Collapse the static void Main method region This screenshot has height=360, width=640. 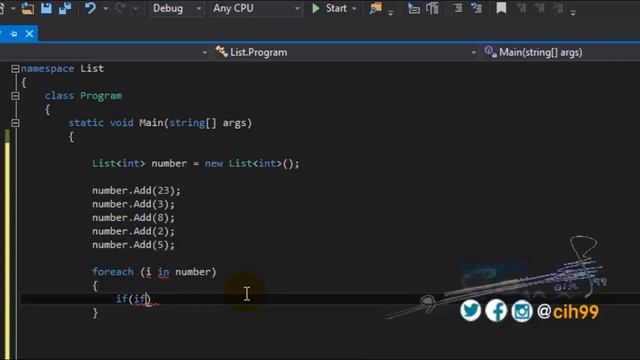click(15, 123)
